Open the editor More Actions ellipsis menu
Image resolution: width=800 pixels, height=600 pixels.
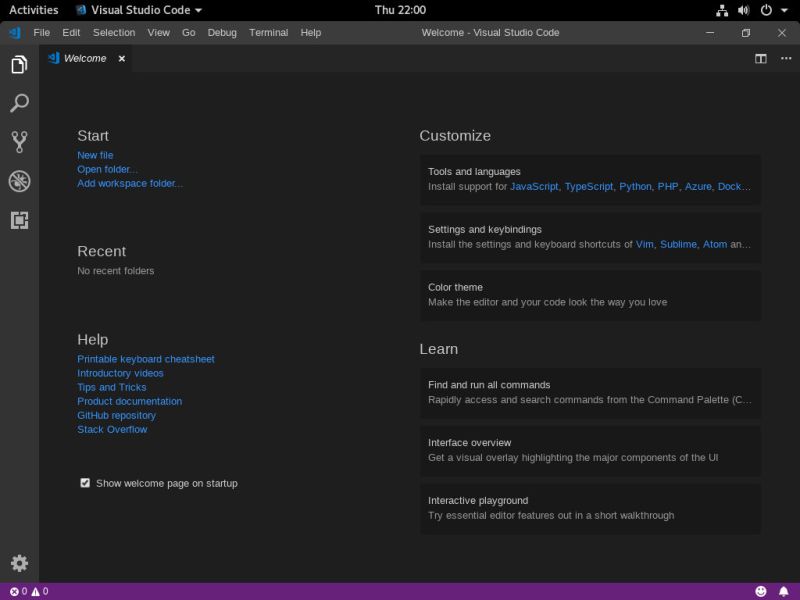(786, 58)
